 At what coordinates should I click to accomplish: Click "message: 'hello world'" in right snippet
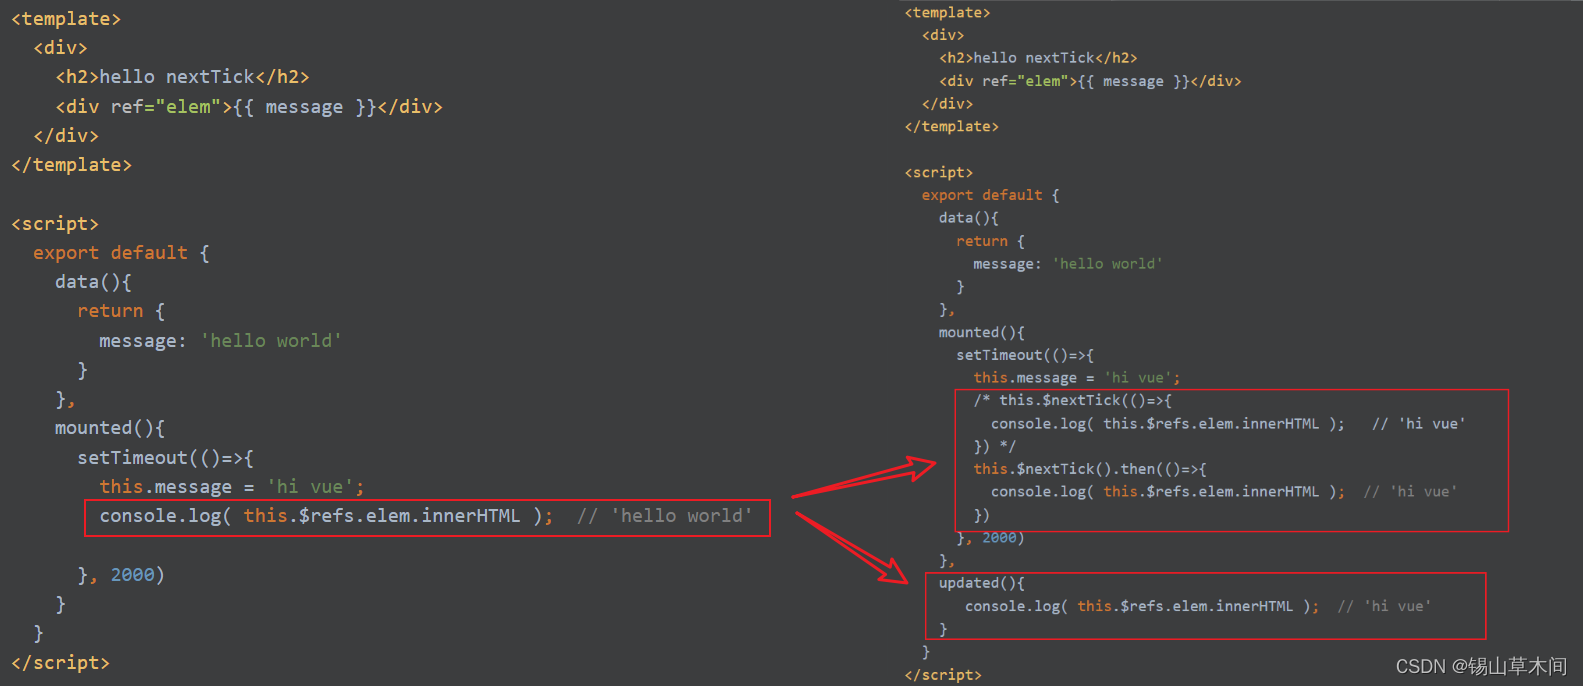[1068, 264]
